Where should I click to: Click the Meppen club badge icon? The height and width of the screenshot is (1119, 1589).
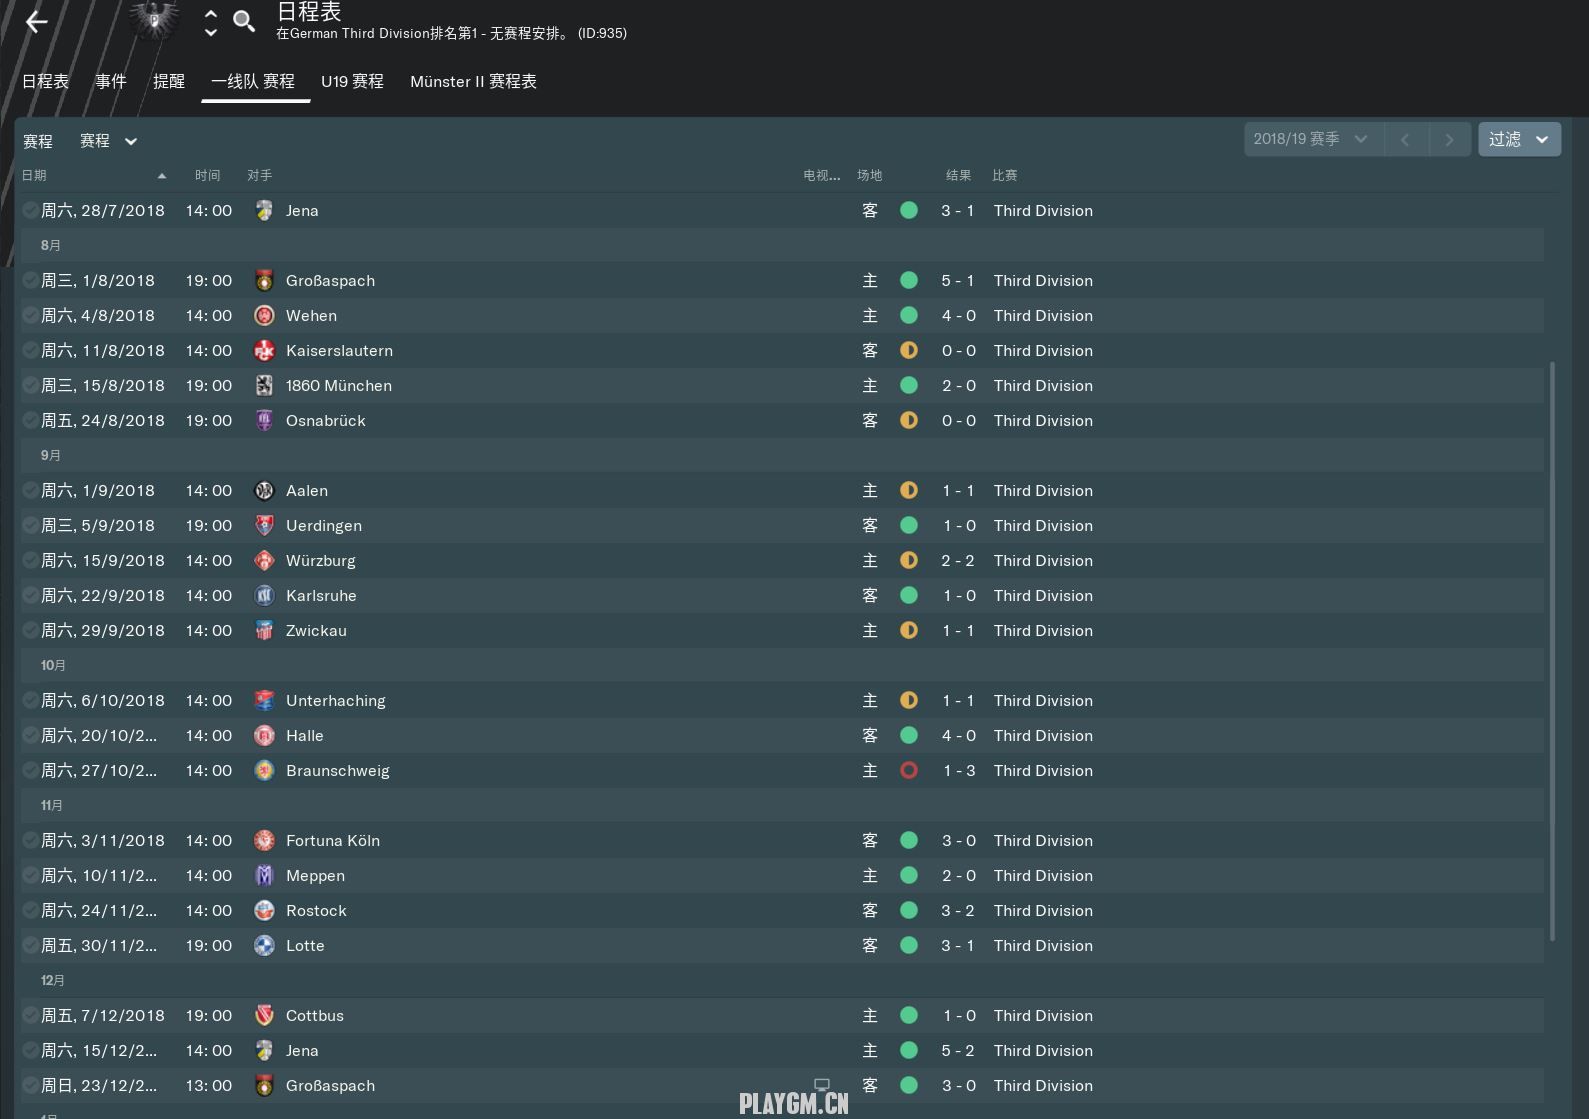(264, 876)
